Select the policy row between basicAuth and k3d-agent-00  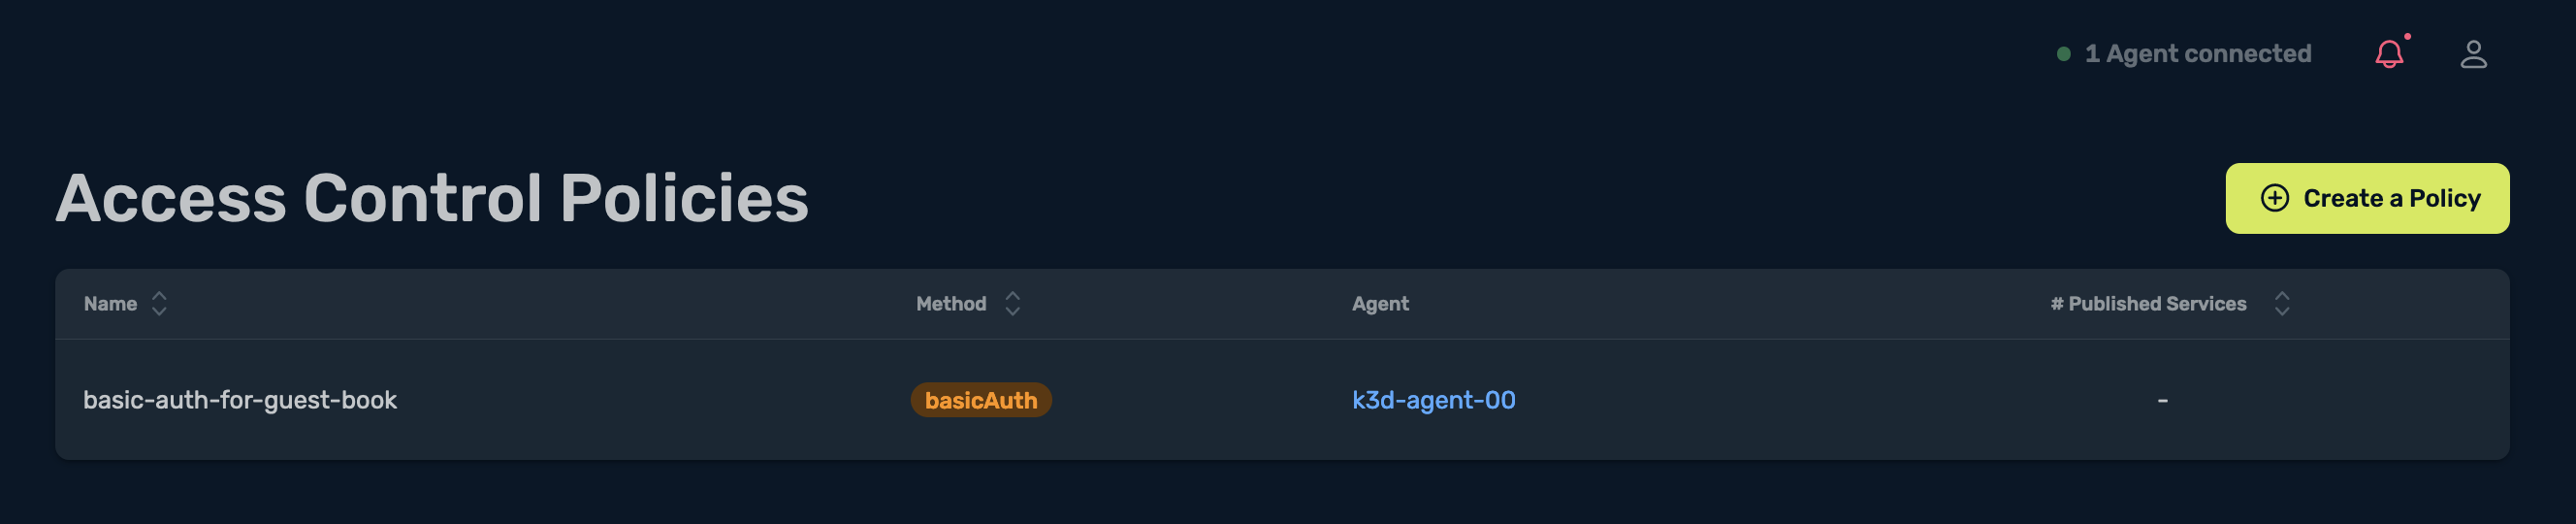[1282, 400]
